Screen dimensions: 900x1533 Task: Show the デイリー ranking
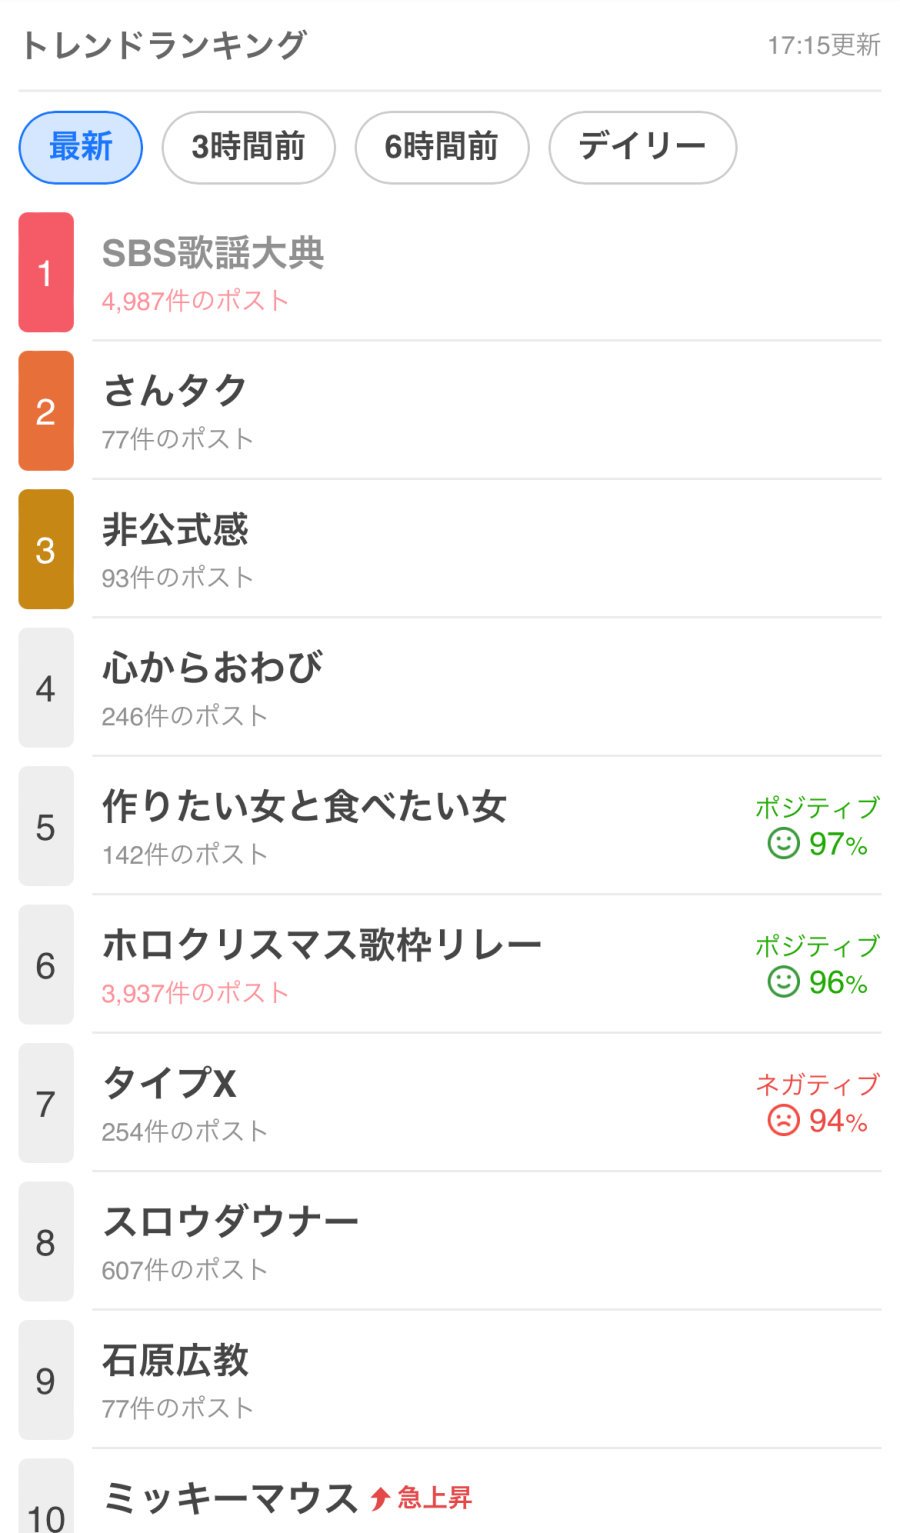pos(642,147)
